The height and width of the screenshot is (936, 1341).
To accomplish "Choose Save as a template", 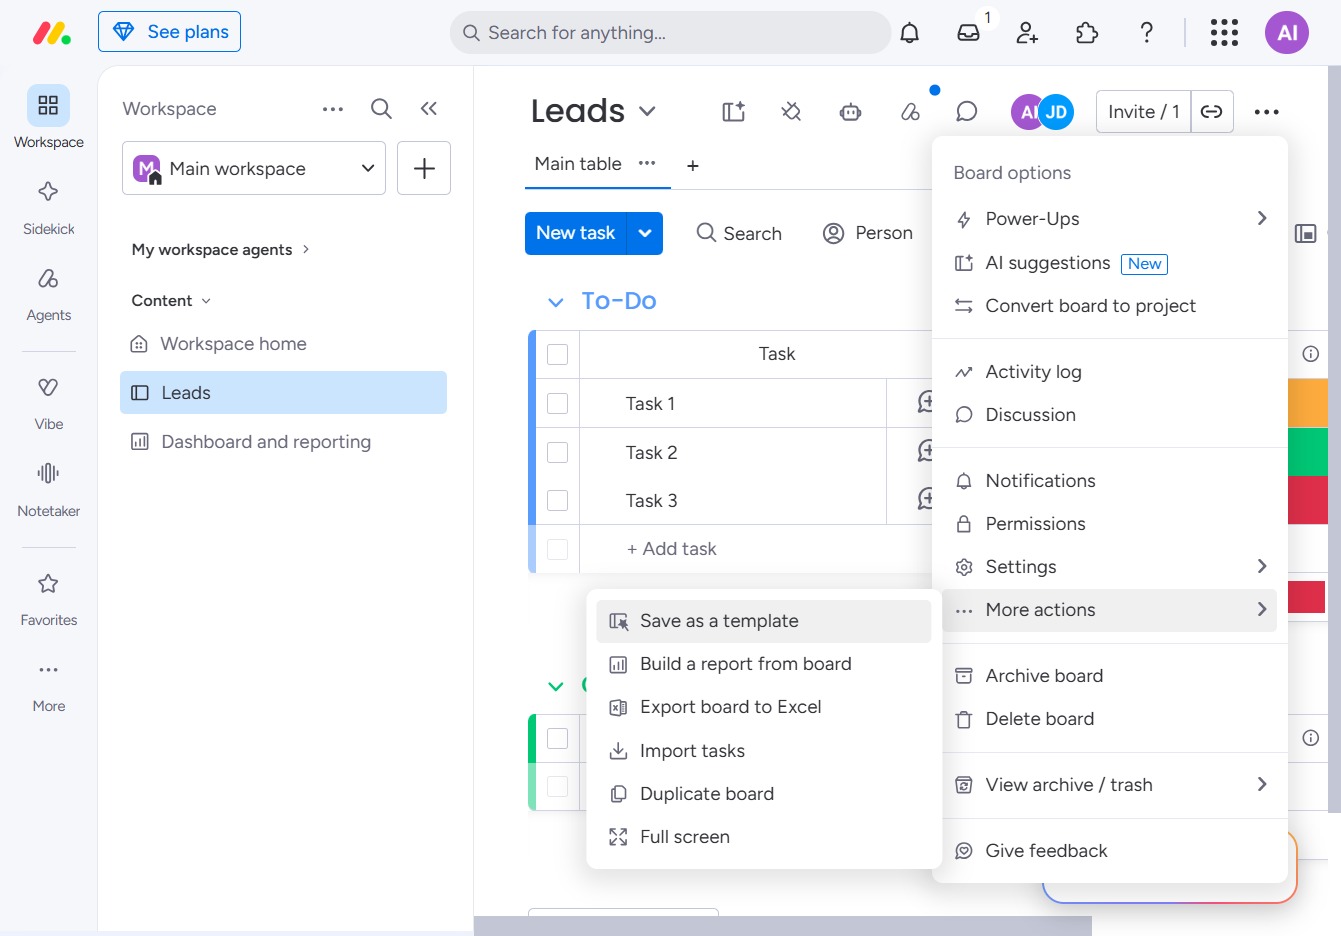I will point(764,621).
